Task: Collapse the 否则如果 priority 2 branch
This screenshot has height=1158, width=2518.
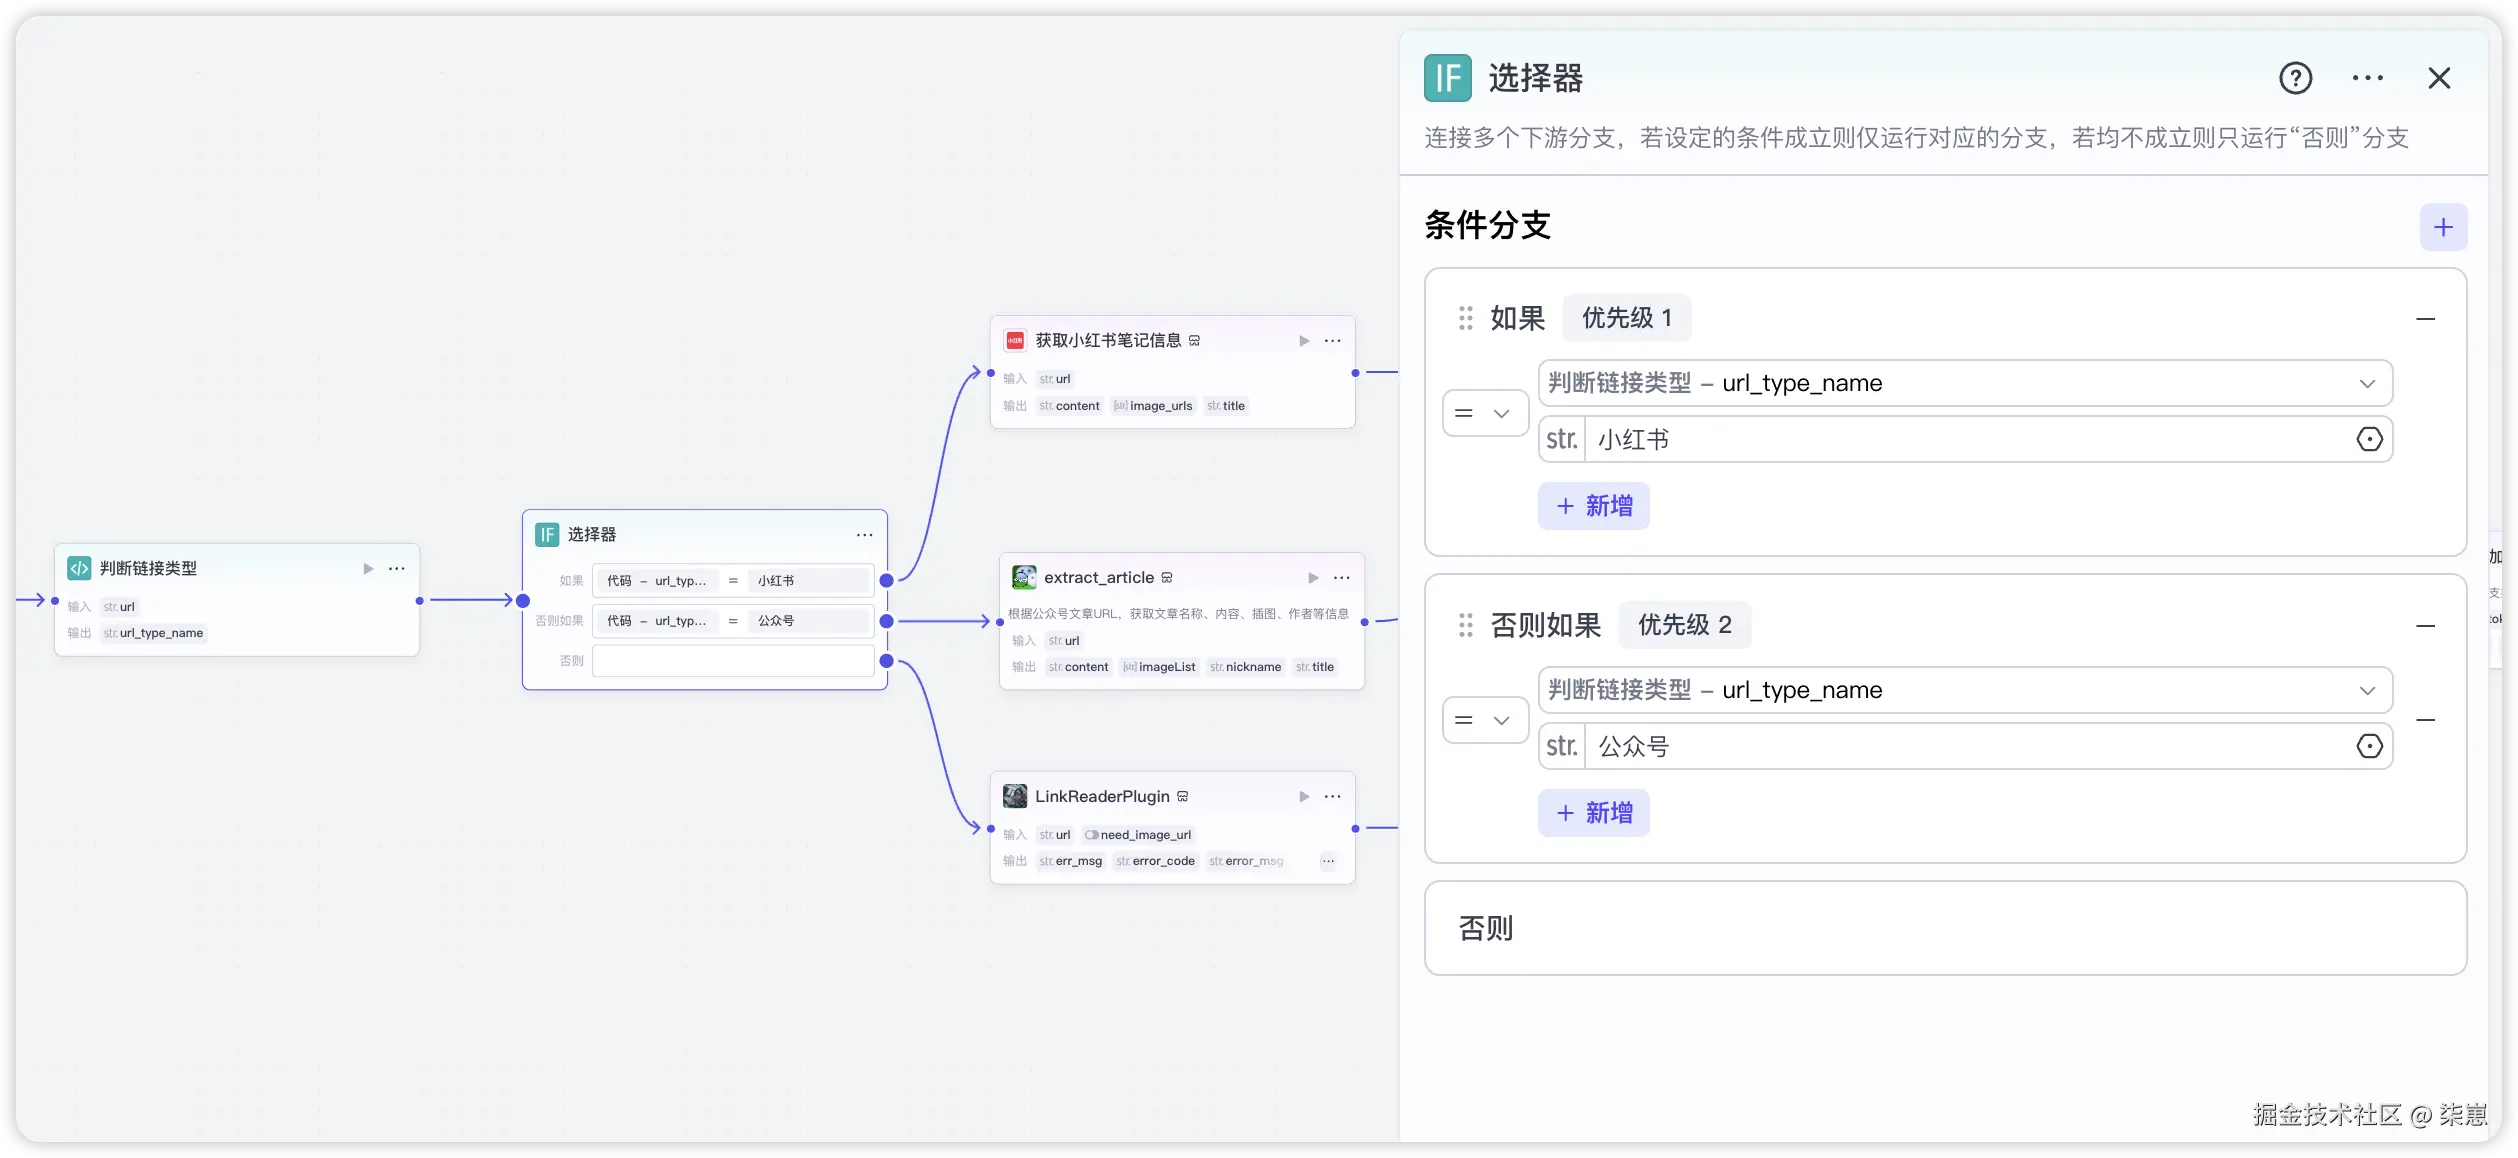Action: (2425, 626)
